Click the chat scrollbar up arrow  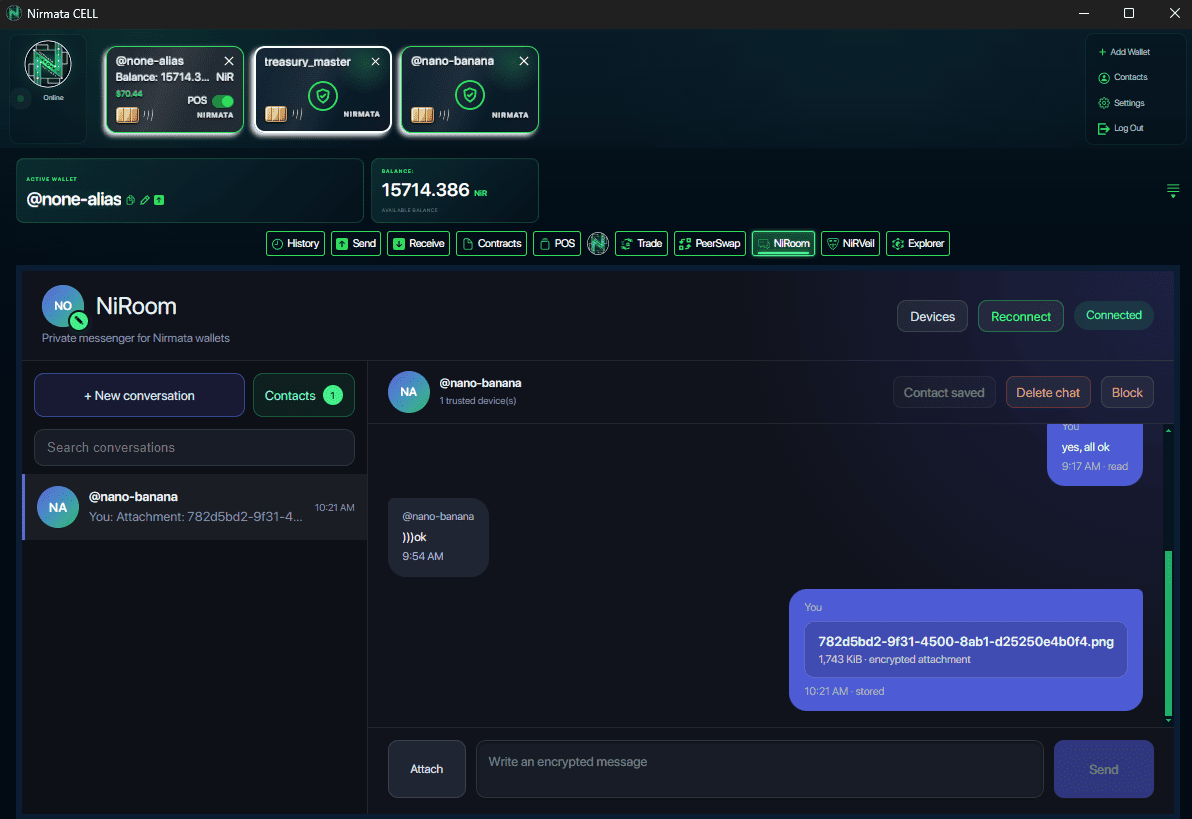[x=1168, y=431]
